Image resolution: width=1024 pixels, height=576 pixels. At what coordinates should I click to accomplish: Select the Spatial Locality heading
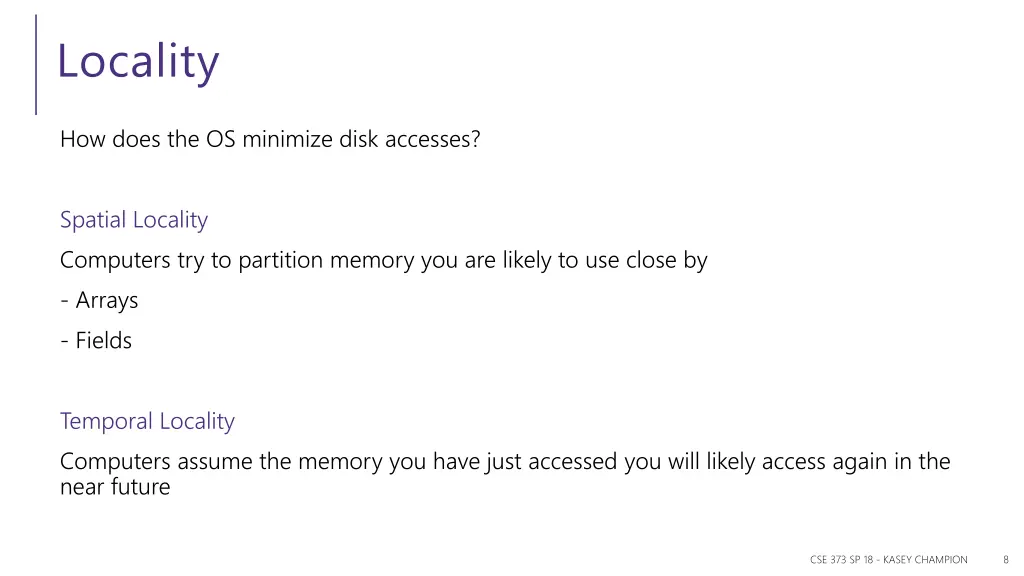134,220
